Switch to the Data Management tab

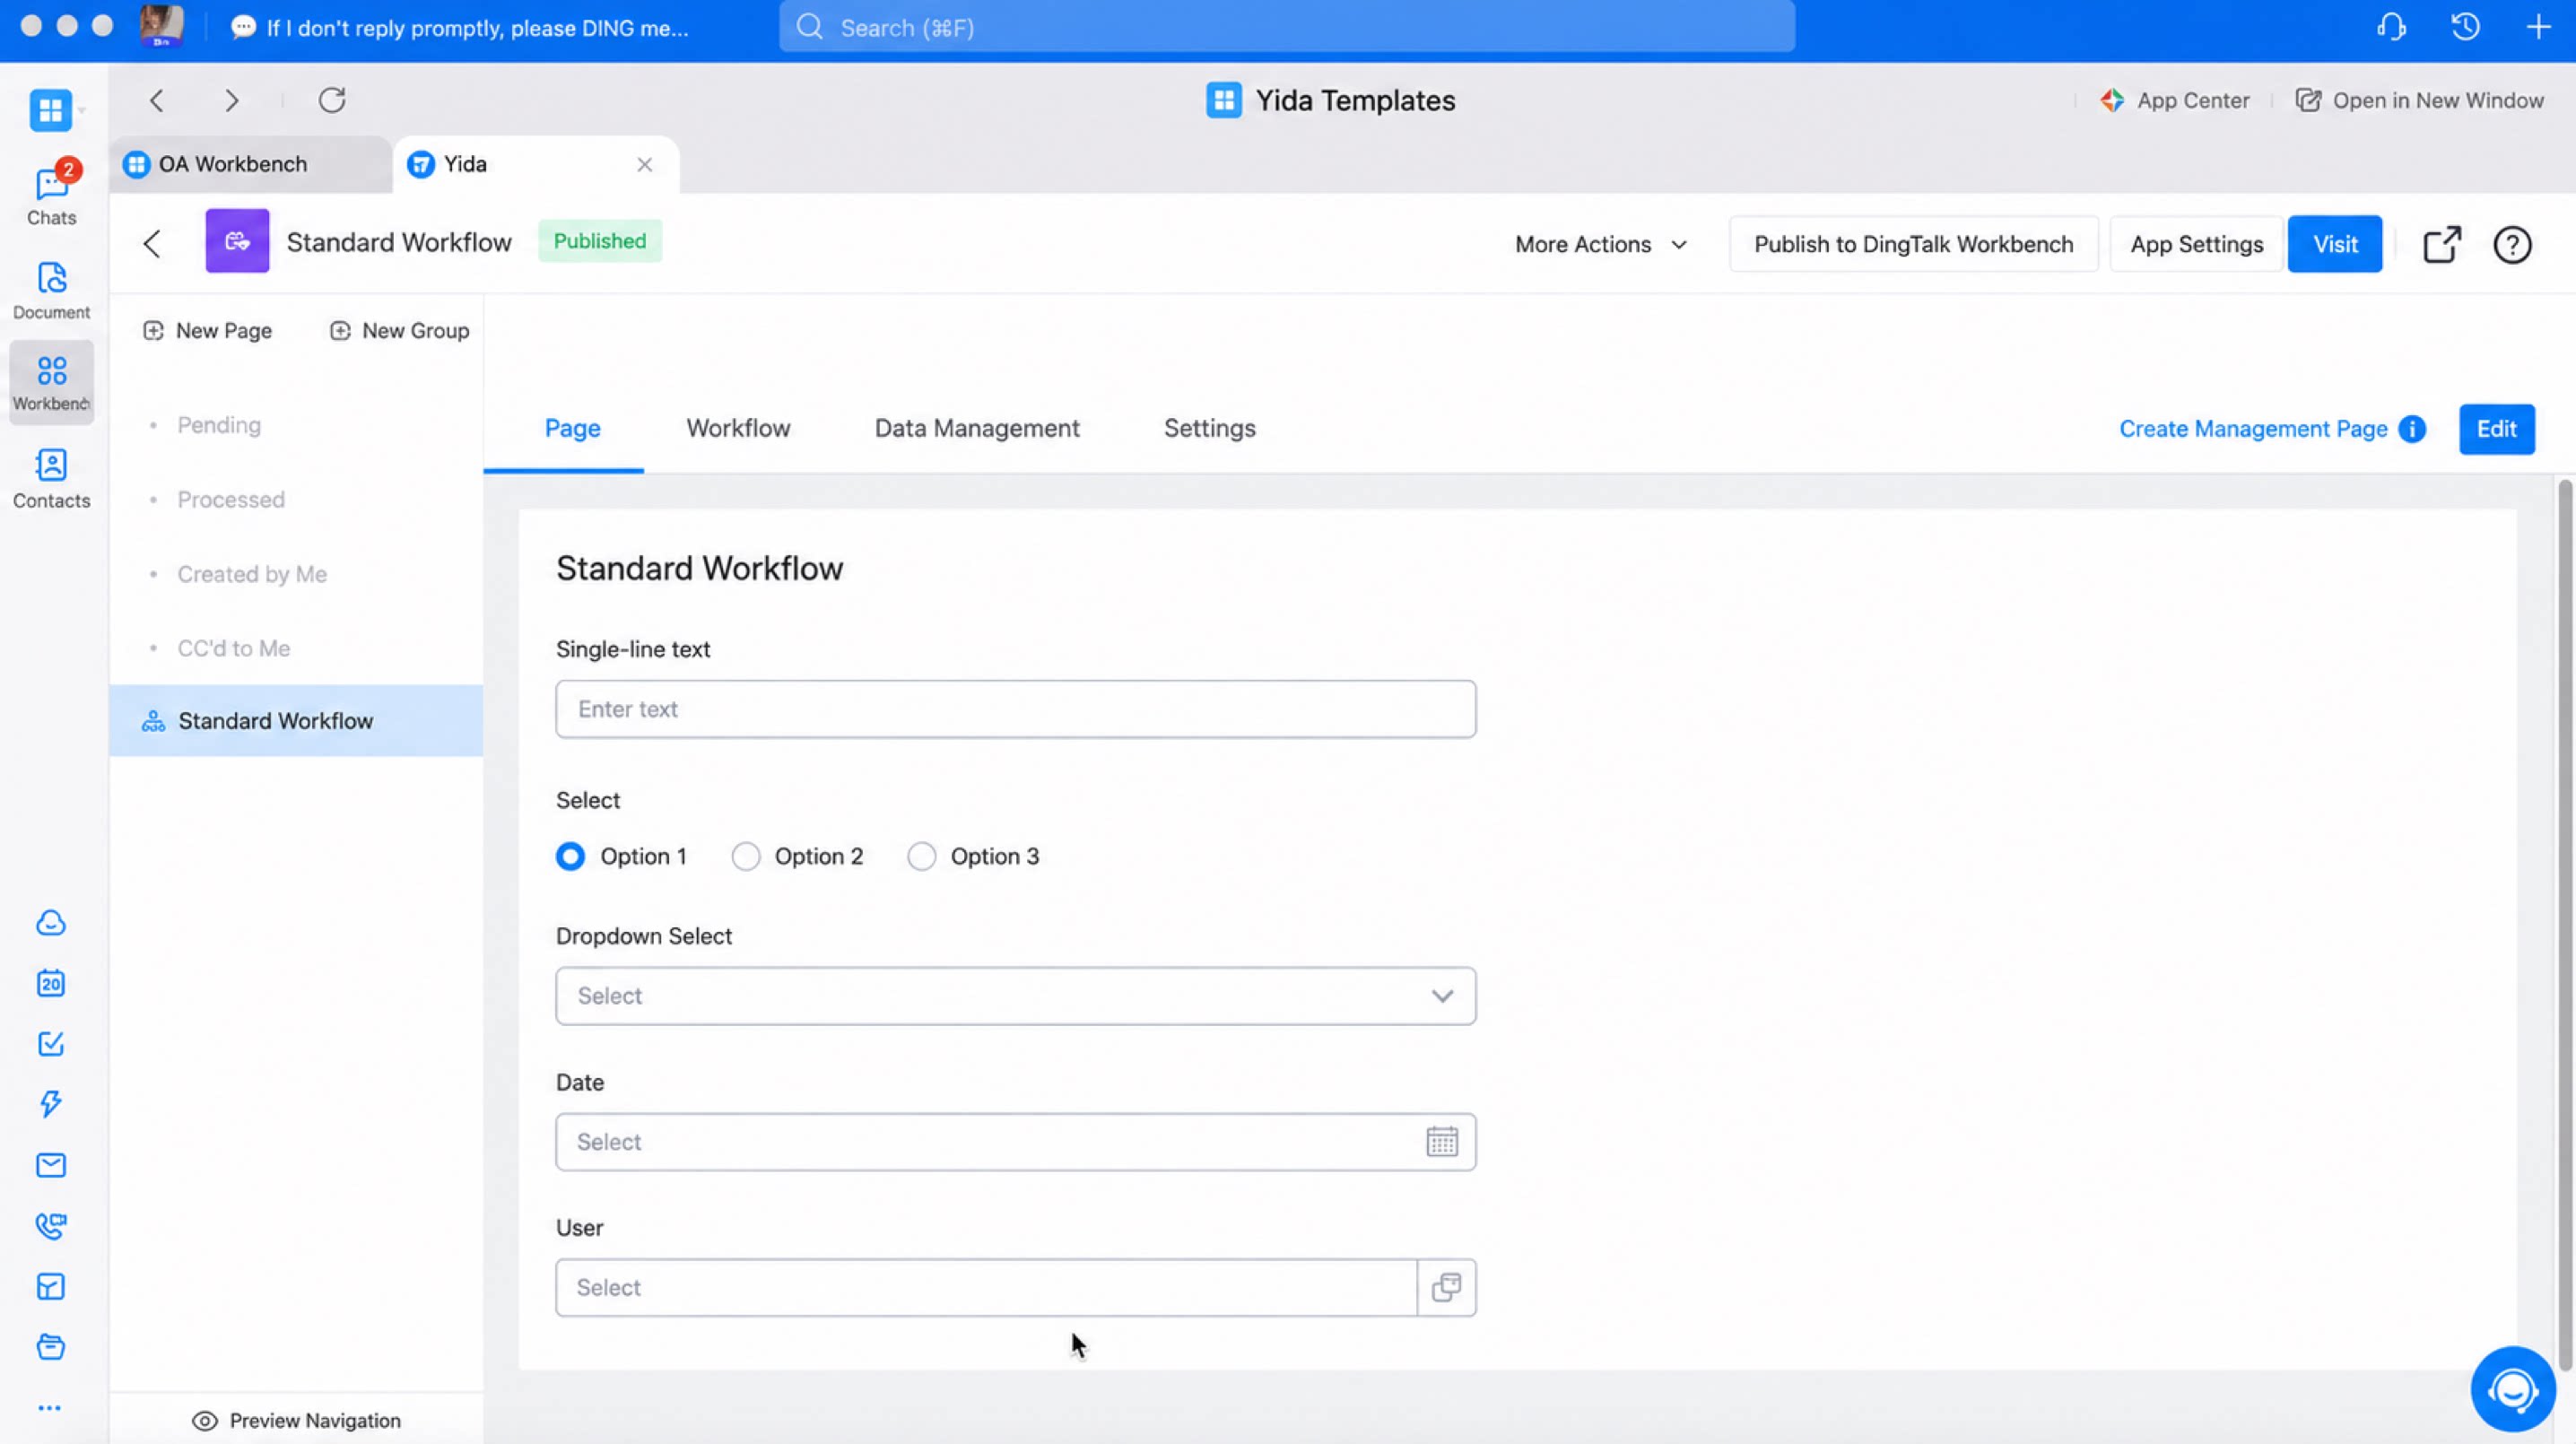(977, 428)
